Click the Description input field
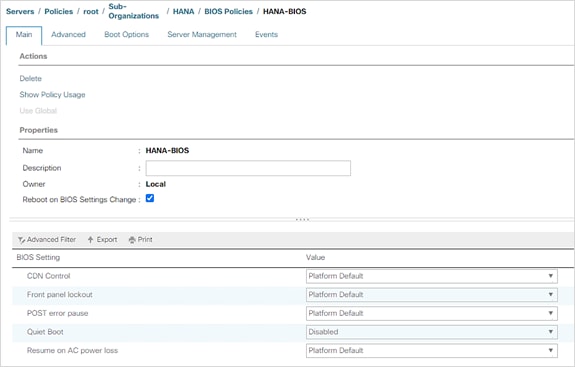Viewport: 575px width, 367px height. (248, 168)
